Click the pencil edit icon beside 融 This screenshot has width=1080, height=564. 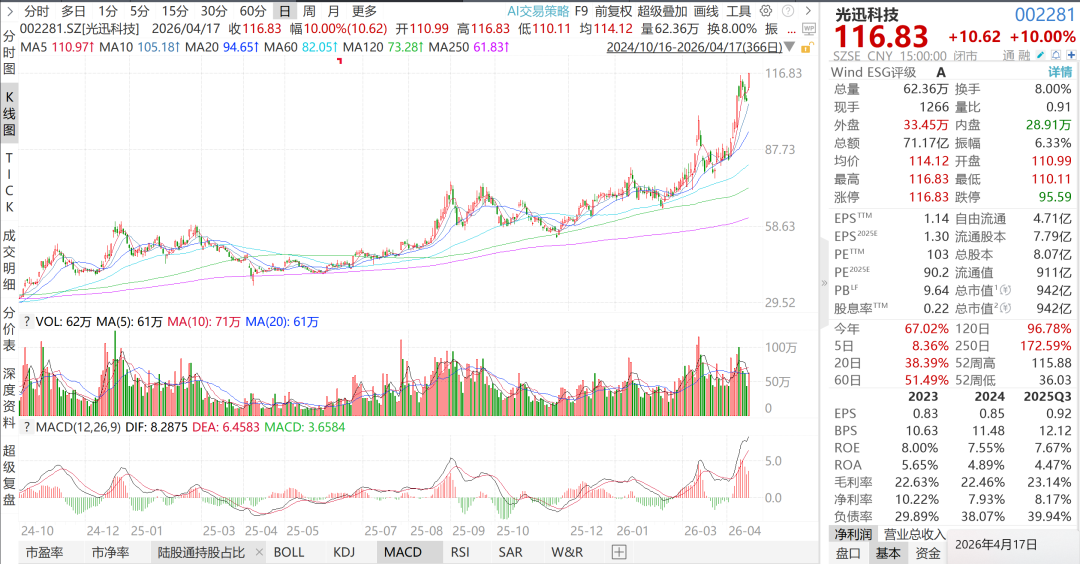(1041, 56)
